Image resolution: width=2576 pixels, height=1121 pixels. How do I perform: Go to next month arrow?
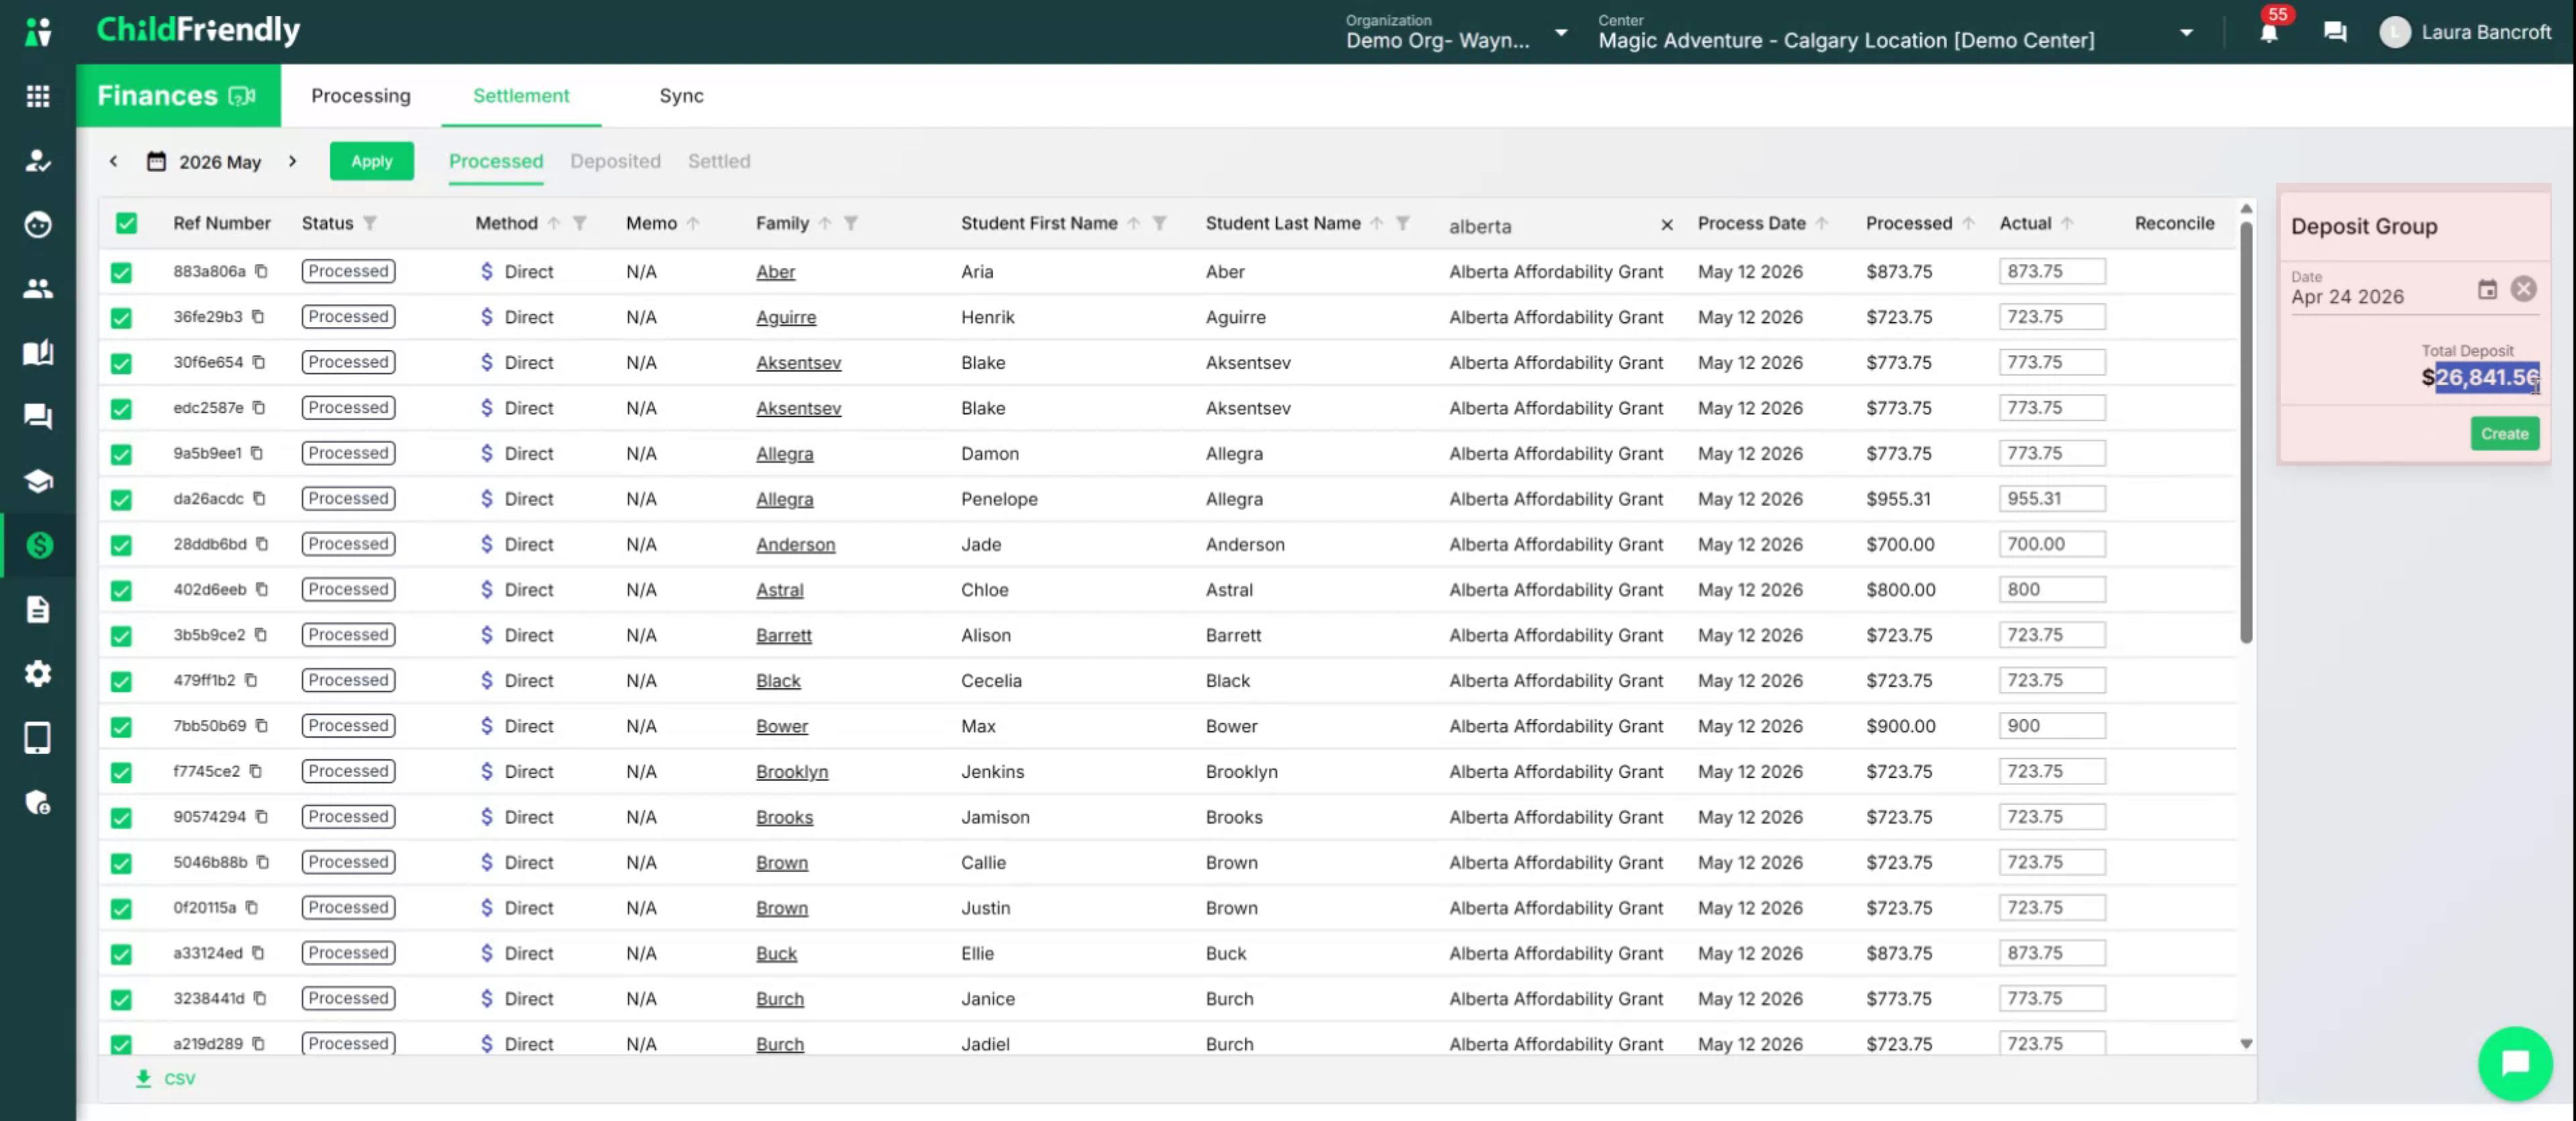pos(292,160)
